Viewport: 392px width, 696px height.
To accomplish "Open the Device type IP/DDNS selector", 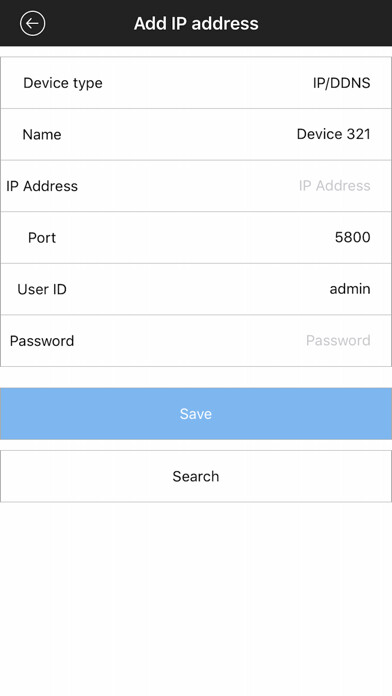I will 196,83.
